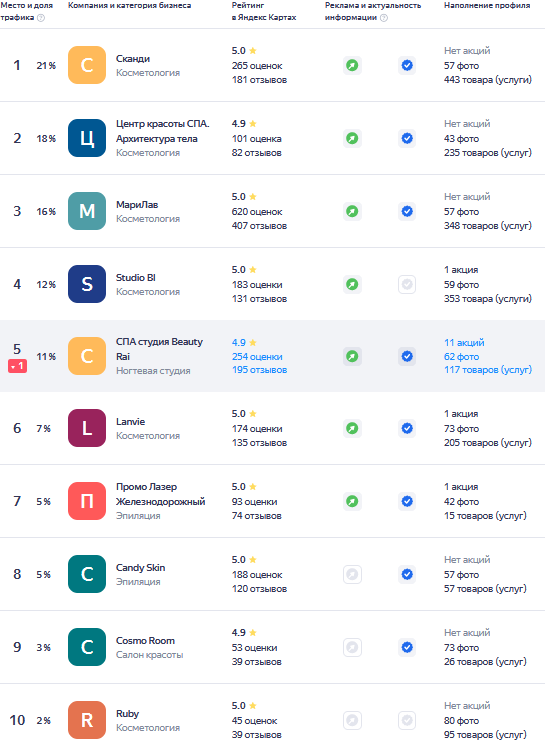Click the blue verified badge for Cosmo Room

point(407,648)
